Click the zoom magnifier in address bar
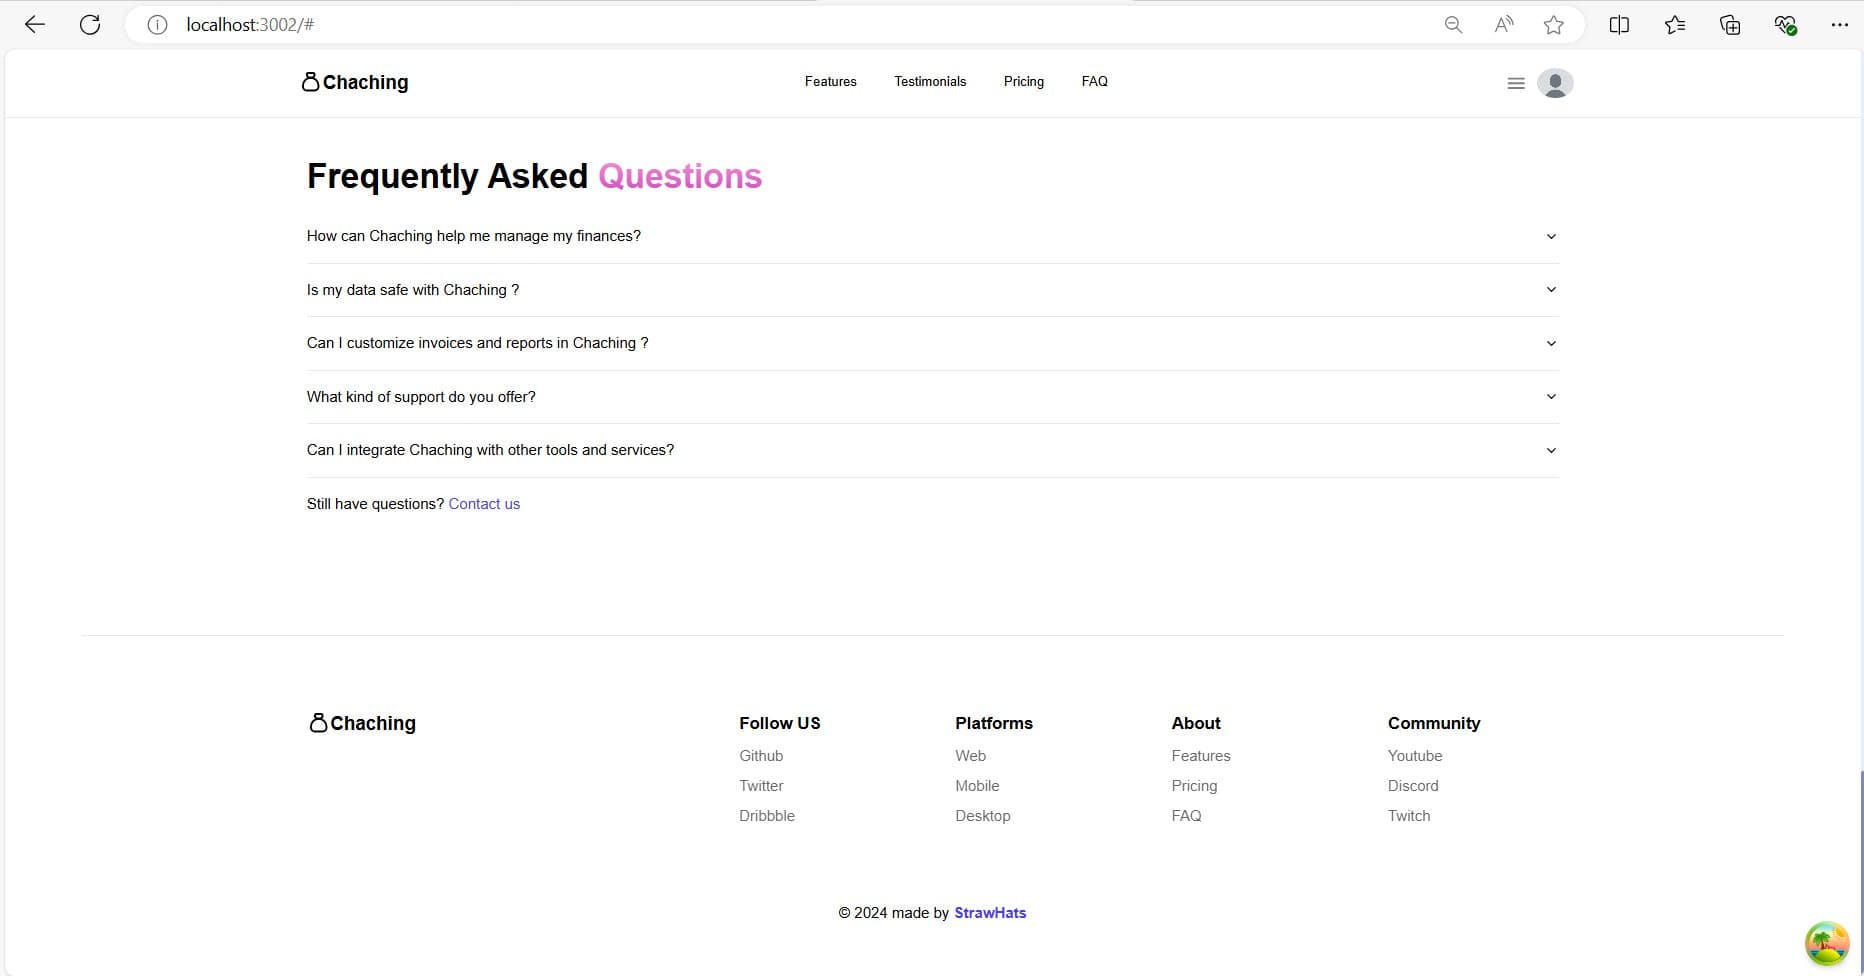The image size is (1864, 976). tap(1453, 25)
